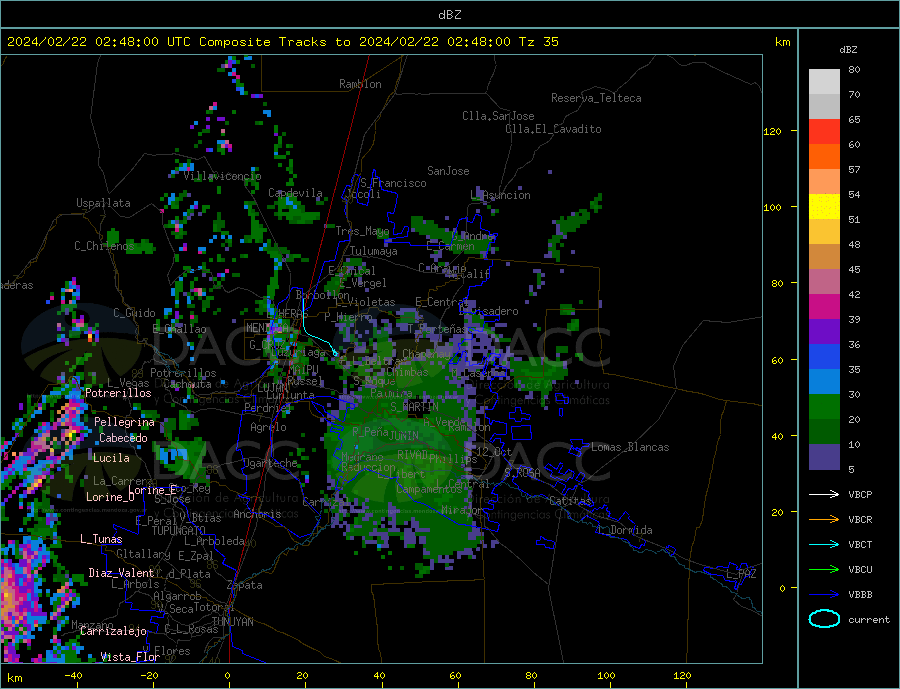
Task: Click the 'L_Asuncion' map label
Action: (501, 195)
